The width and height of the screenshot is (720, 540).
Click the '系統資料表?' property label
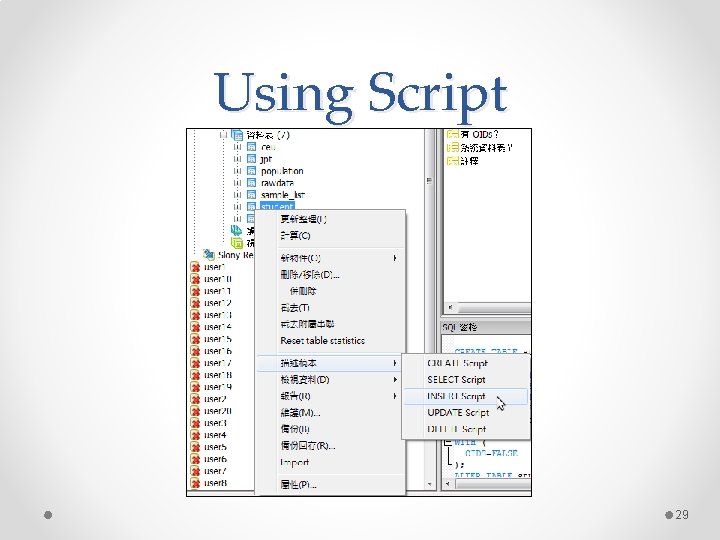(486, 147)
